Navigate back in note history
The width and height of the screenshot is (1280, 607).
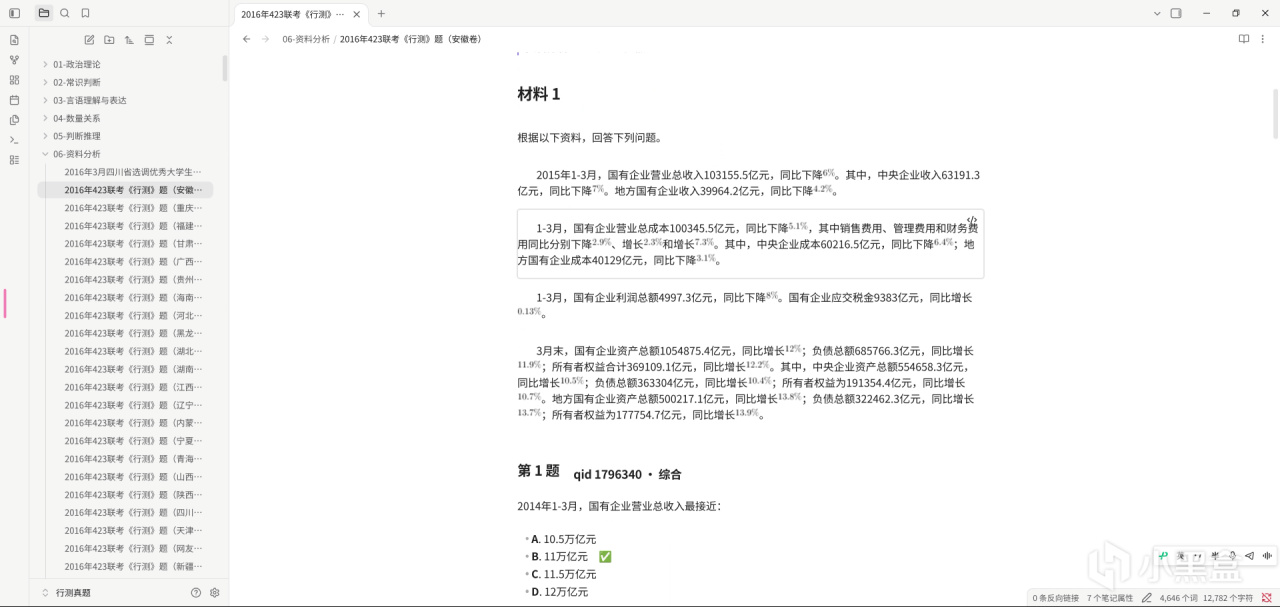pyautogui.click(x=247, y=39)
